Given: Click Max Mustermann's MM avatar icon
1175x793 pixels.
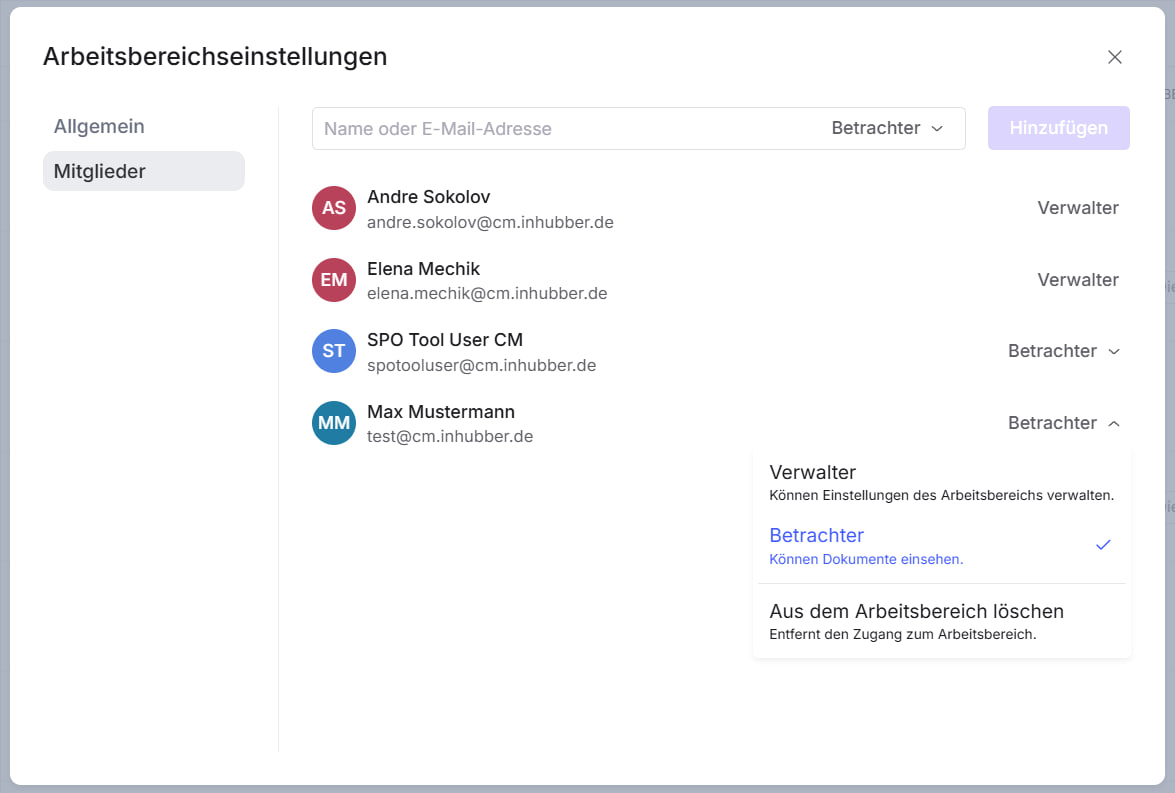Looking at the screenshot, I should pos(334,423).
